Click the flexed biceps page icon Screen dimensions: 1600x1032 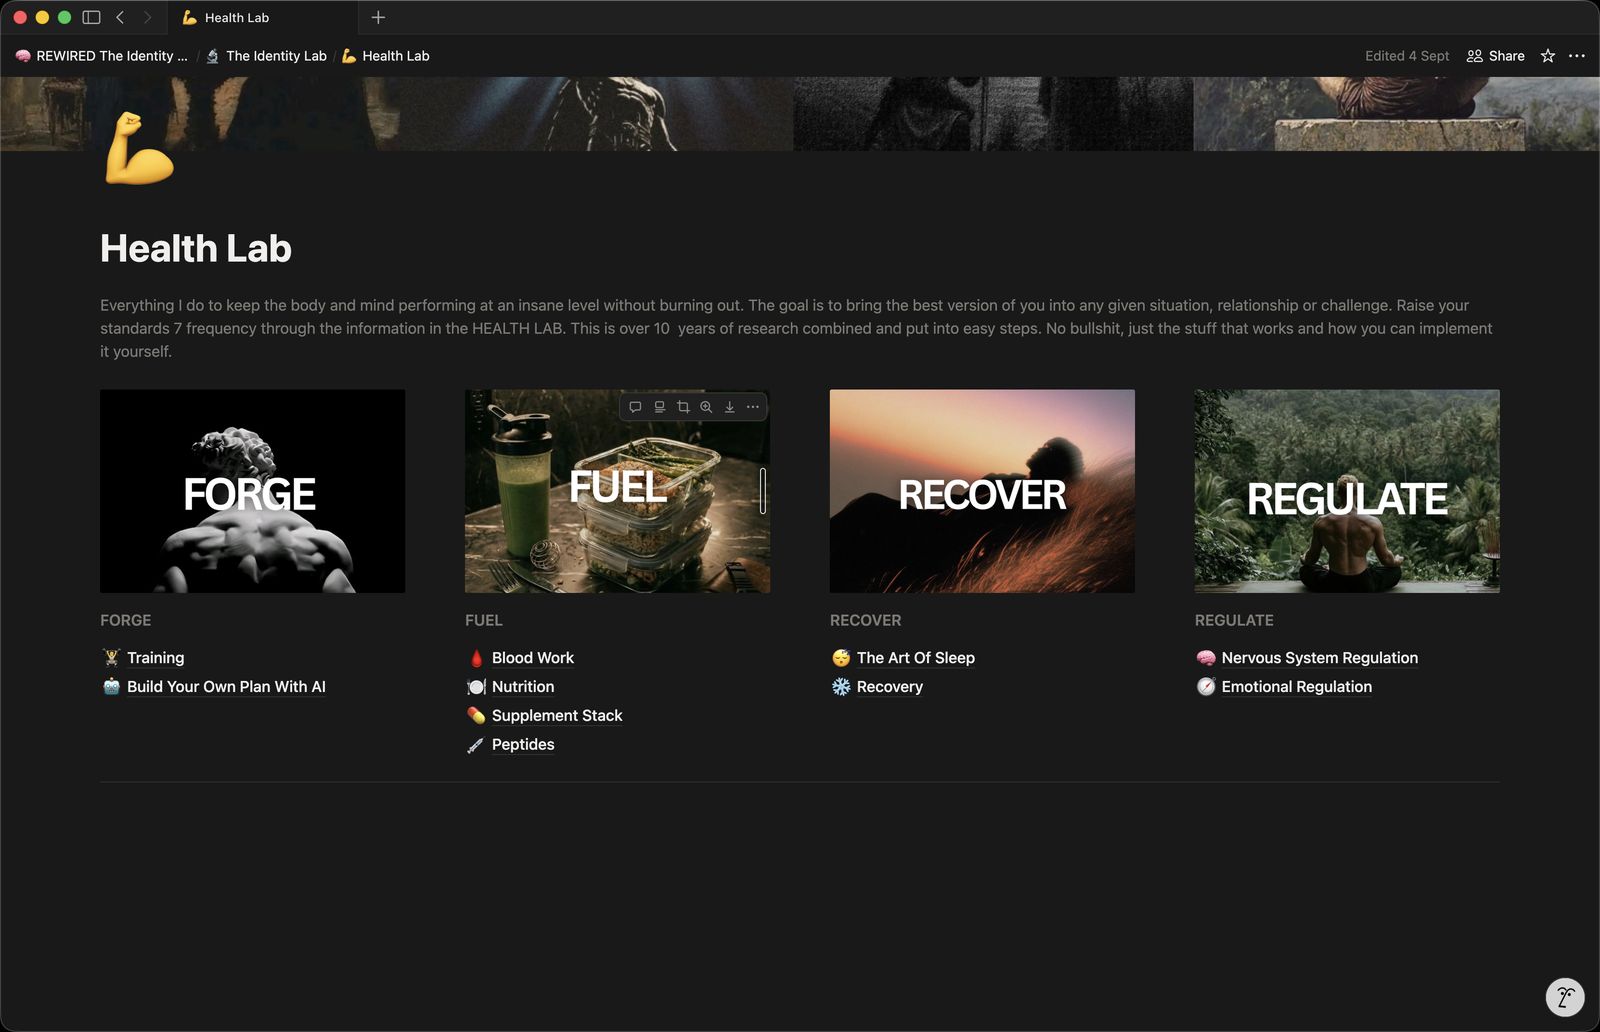[x=139, y=149]
